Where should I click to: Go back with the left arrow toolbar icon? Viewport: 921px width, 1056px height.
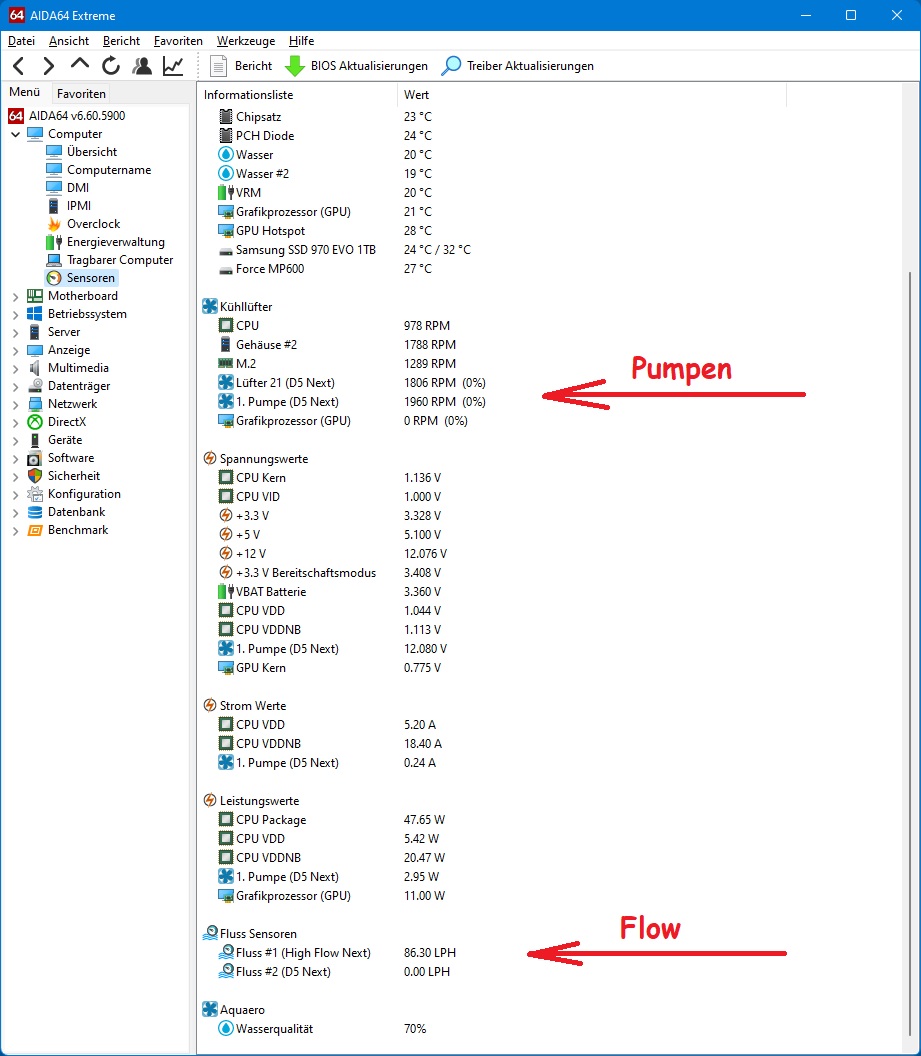[x=19, y=66]
